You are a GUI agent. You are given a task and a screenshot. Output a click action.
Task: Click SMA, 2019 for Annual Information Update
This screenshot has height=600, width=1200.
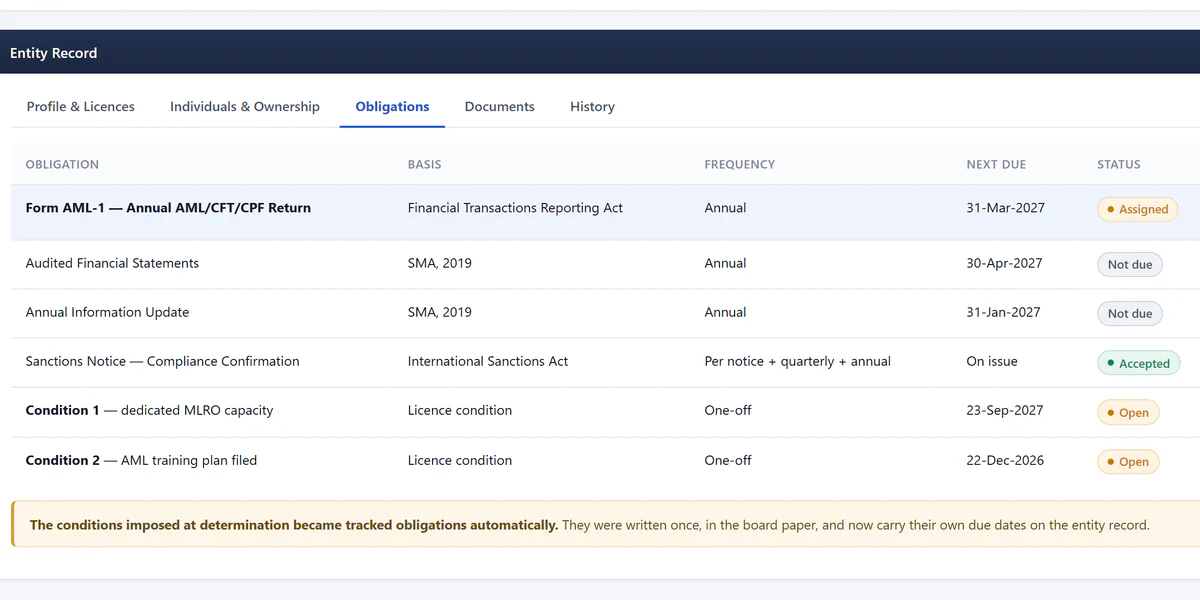(x=439, y=312)
